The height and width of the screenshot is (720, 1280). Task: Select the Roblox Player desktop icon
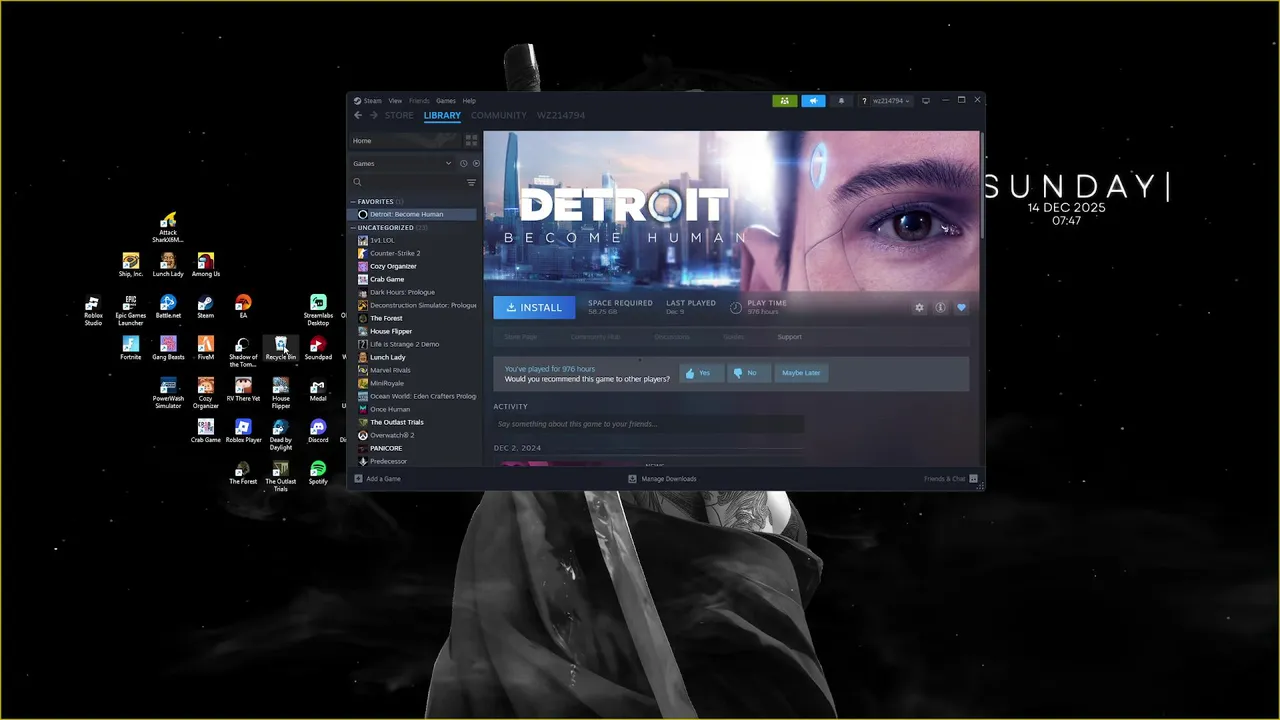coord(243,431)
